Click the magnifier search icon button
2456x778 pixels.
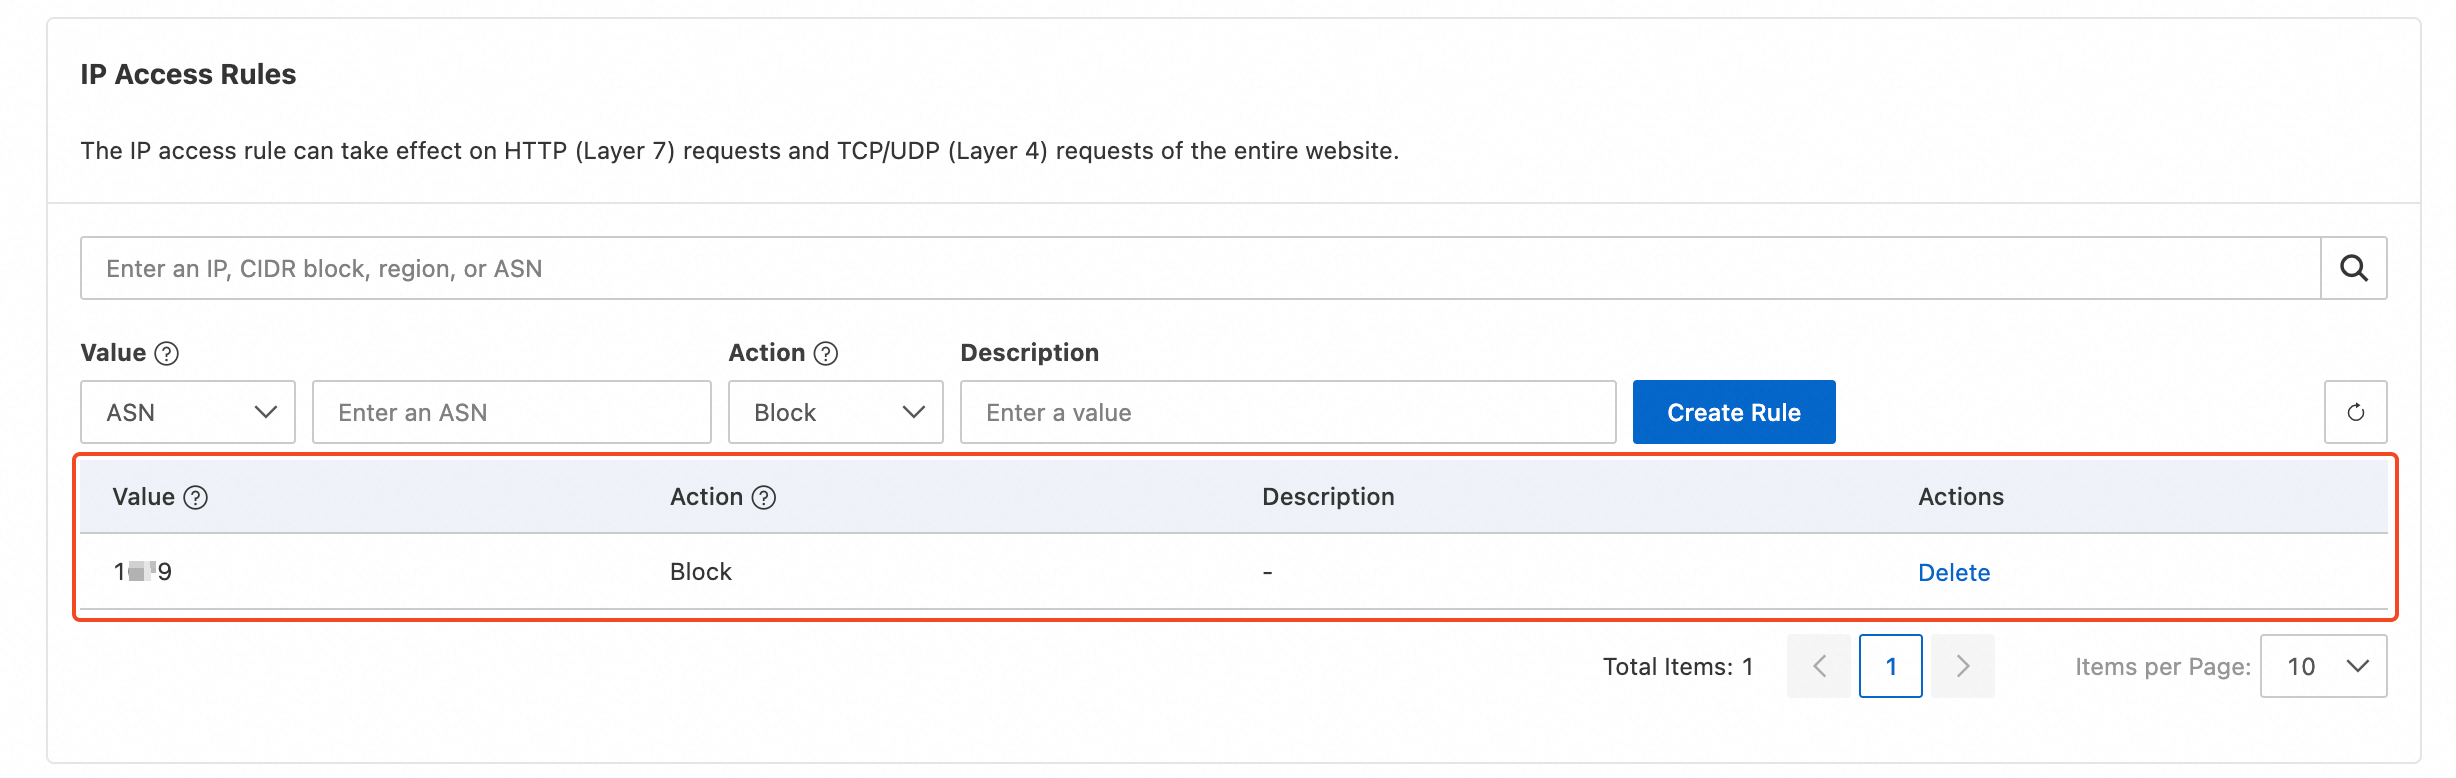pyautogui.click(x=2353, y=268)
